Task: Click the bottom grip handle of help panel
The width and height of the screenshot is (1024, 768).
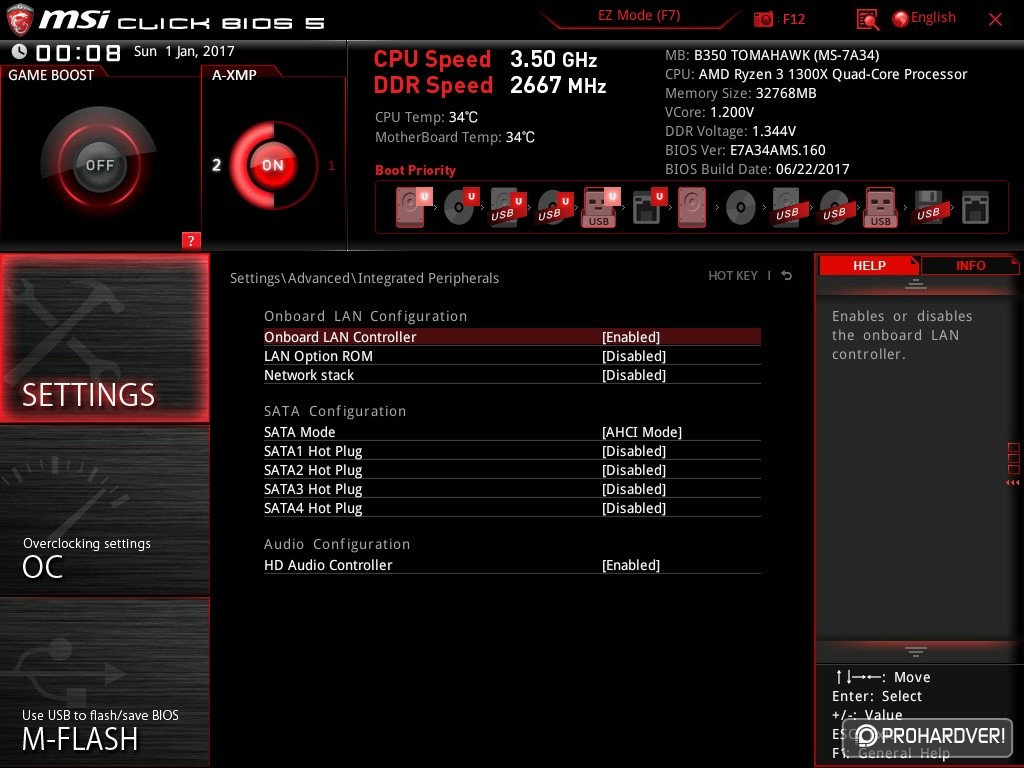Action: 915,651
